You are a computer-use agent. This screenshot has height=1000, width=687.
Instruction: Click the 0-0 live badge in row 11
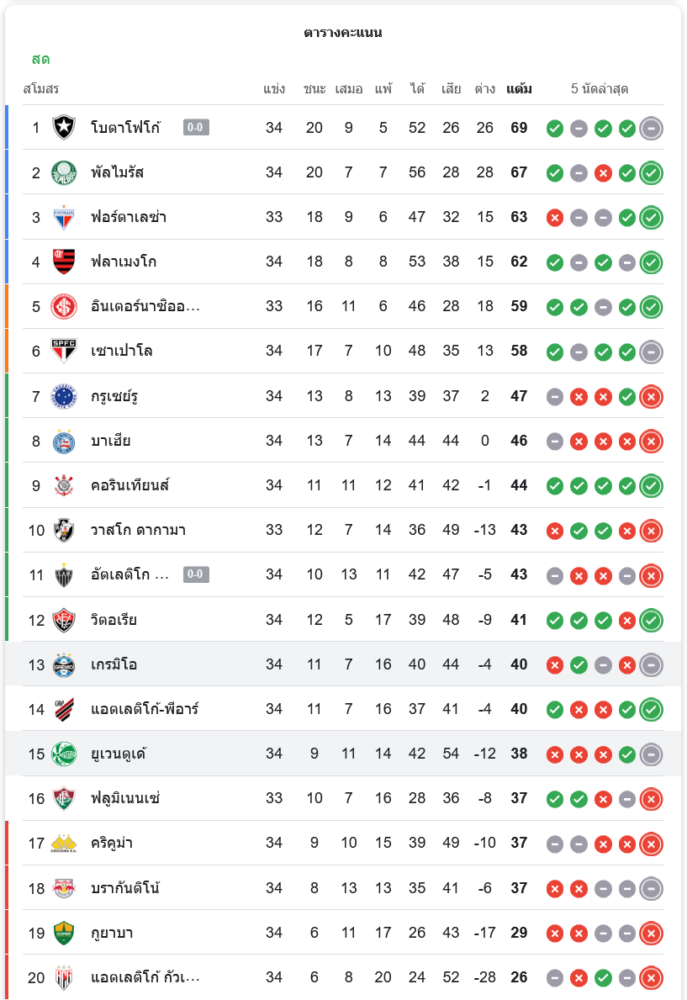tap(196, 575)
